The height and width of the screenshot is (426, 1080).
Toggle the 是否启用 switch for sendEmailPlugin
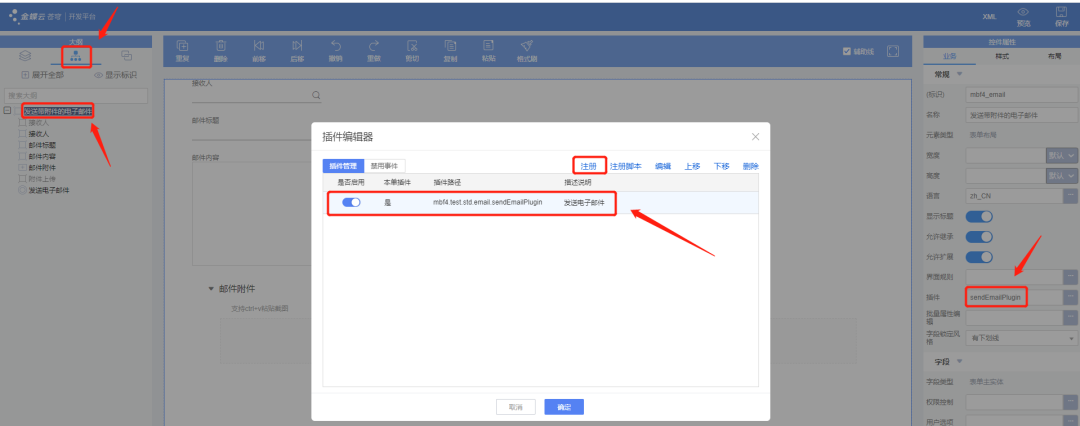pos(351,203)
